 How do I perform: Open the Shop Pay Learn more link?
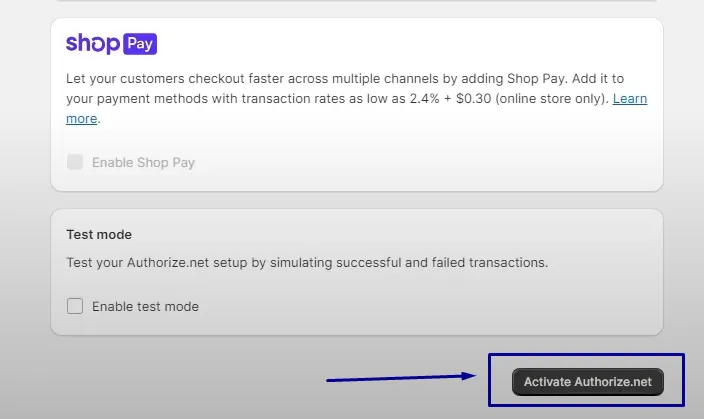pos(629,98)
